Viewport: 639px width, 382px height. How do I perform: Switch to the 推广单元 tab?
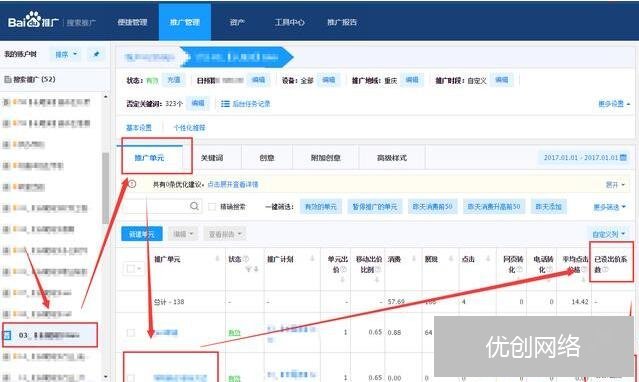point(149,157)
